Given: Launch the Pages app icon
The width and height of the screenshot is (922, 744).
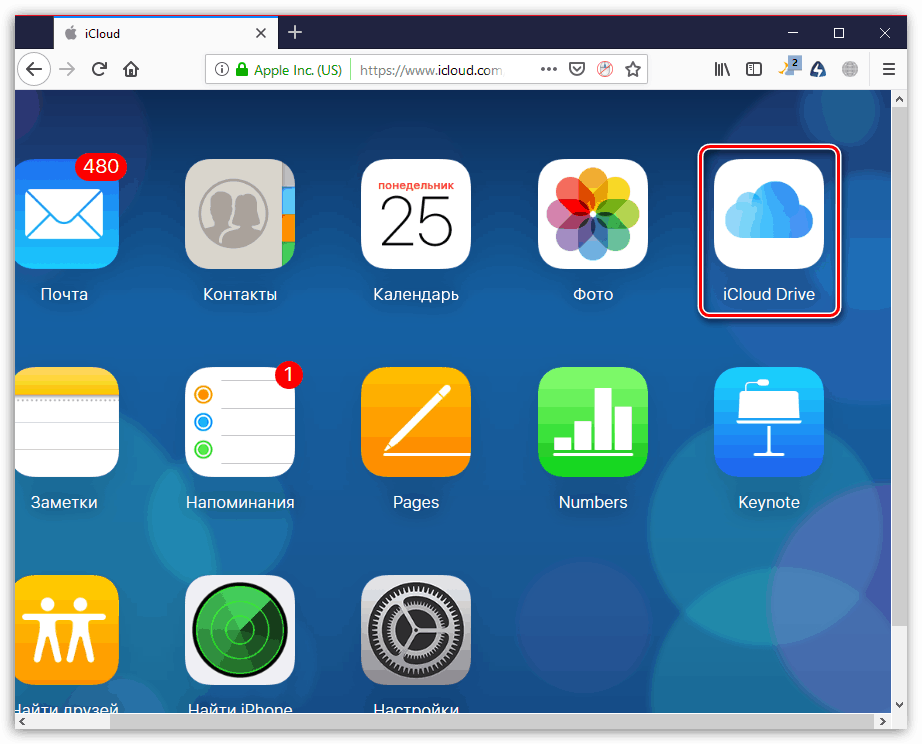Looking at the screenshot, I should pos(416,422).
